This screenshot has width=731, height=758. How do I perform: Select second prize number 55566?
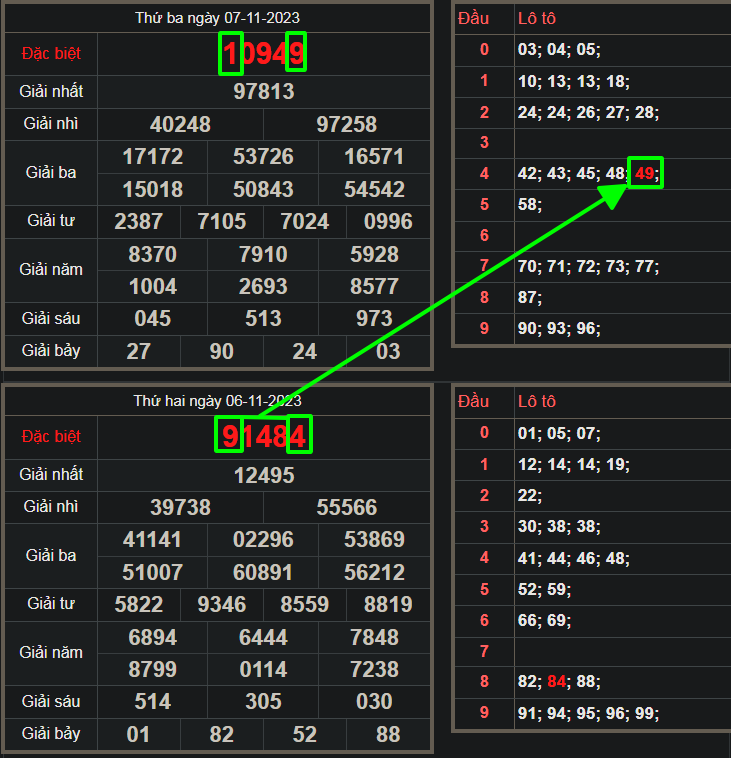[x=346, y=507]
